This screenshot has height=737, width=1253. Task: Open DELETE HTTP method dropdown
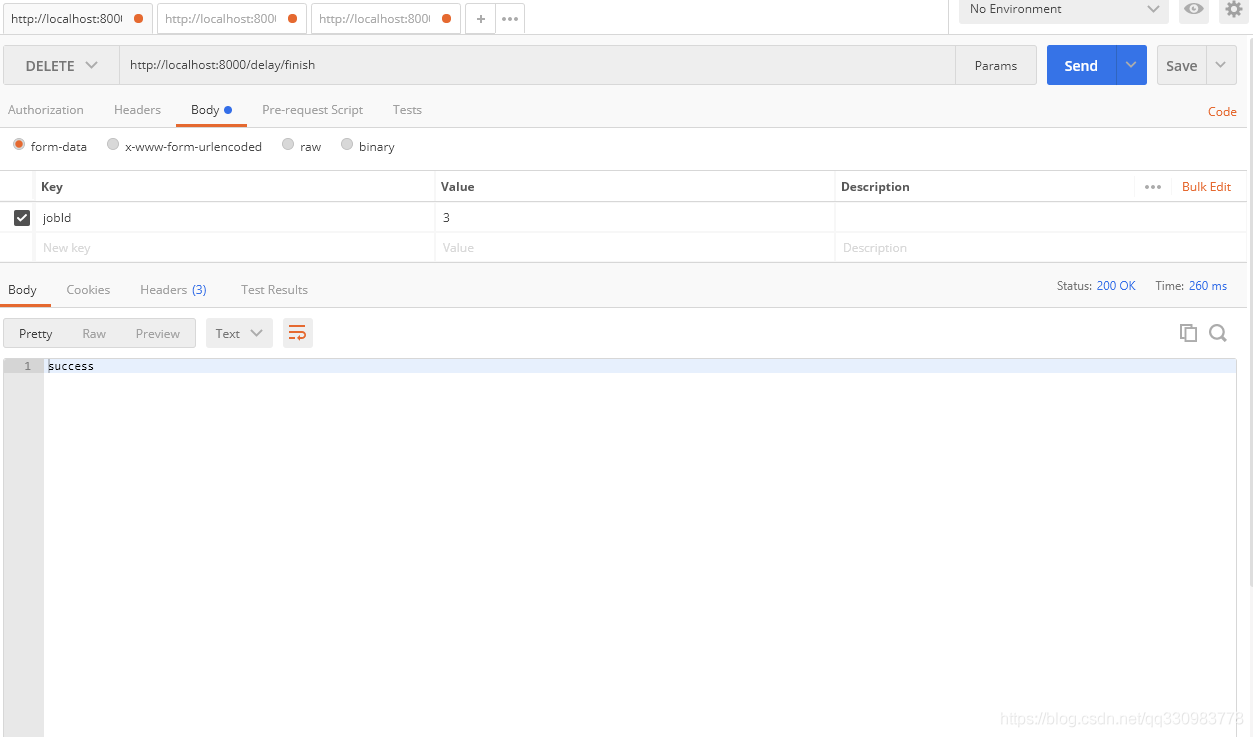point(61,65)
